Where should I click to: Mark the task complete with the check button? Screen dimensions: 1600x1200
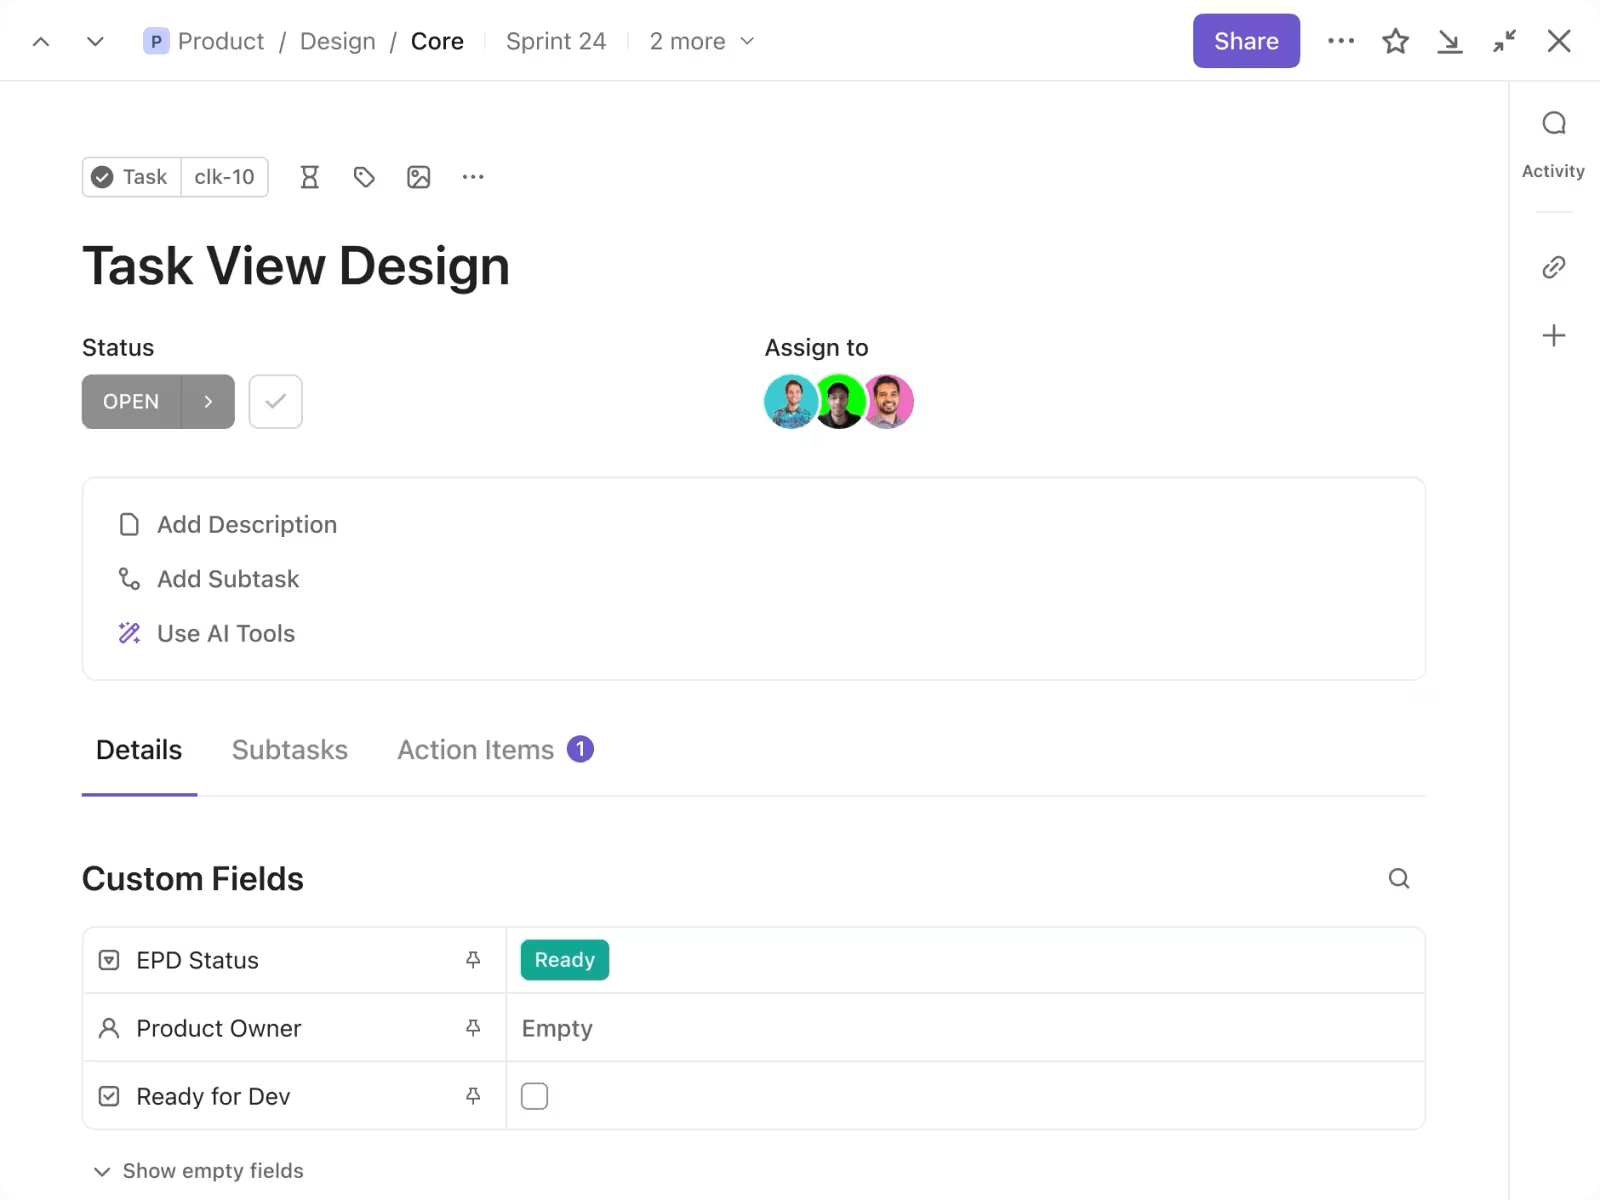click(x=275, y=401)
